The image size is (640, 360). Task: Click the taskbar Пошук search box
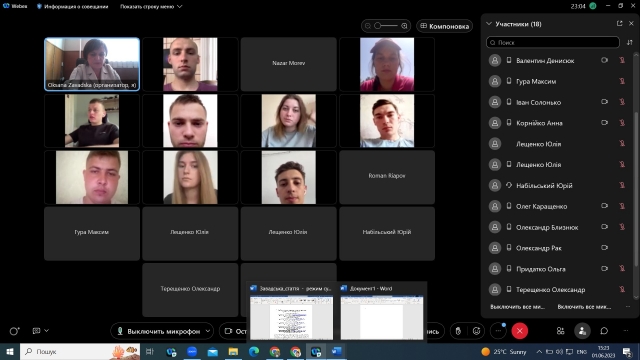pyautogui.click(x=80, y=351)
